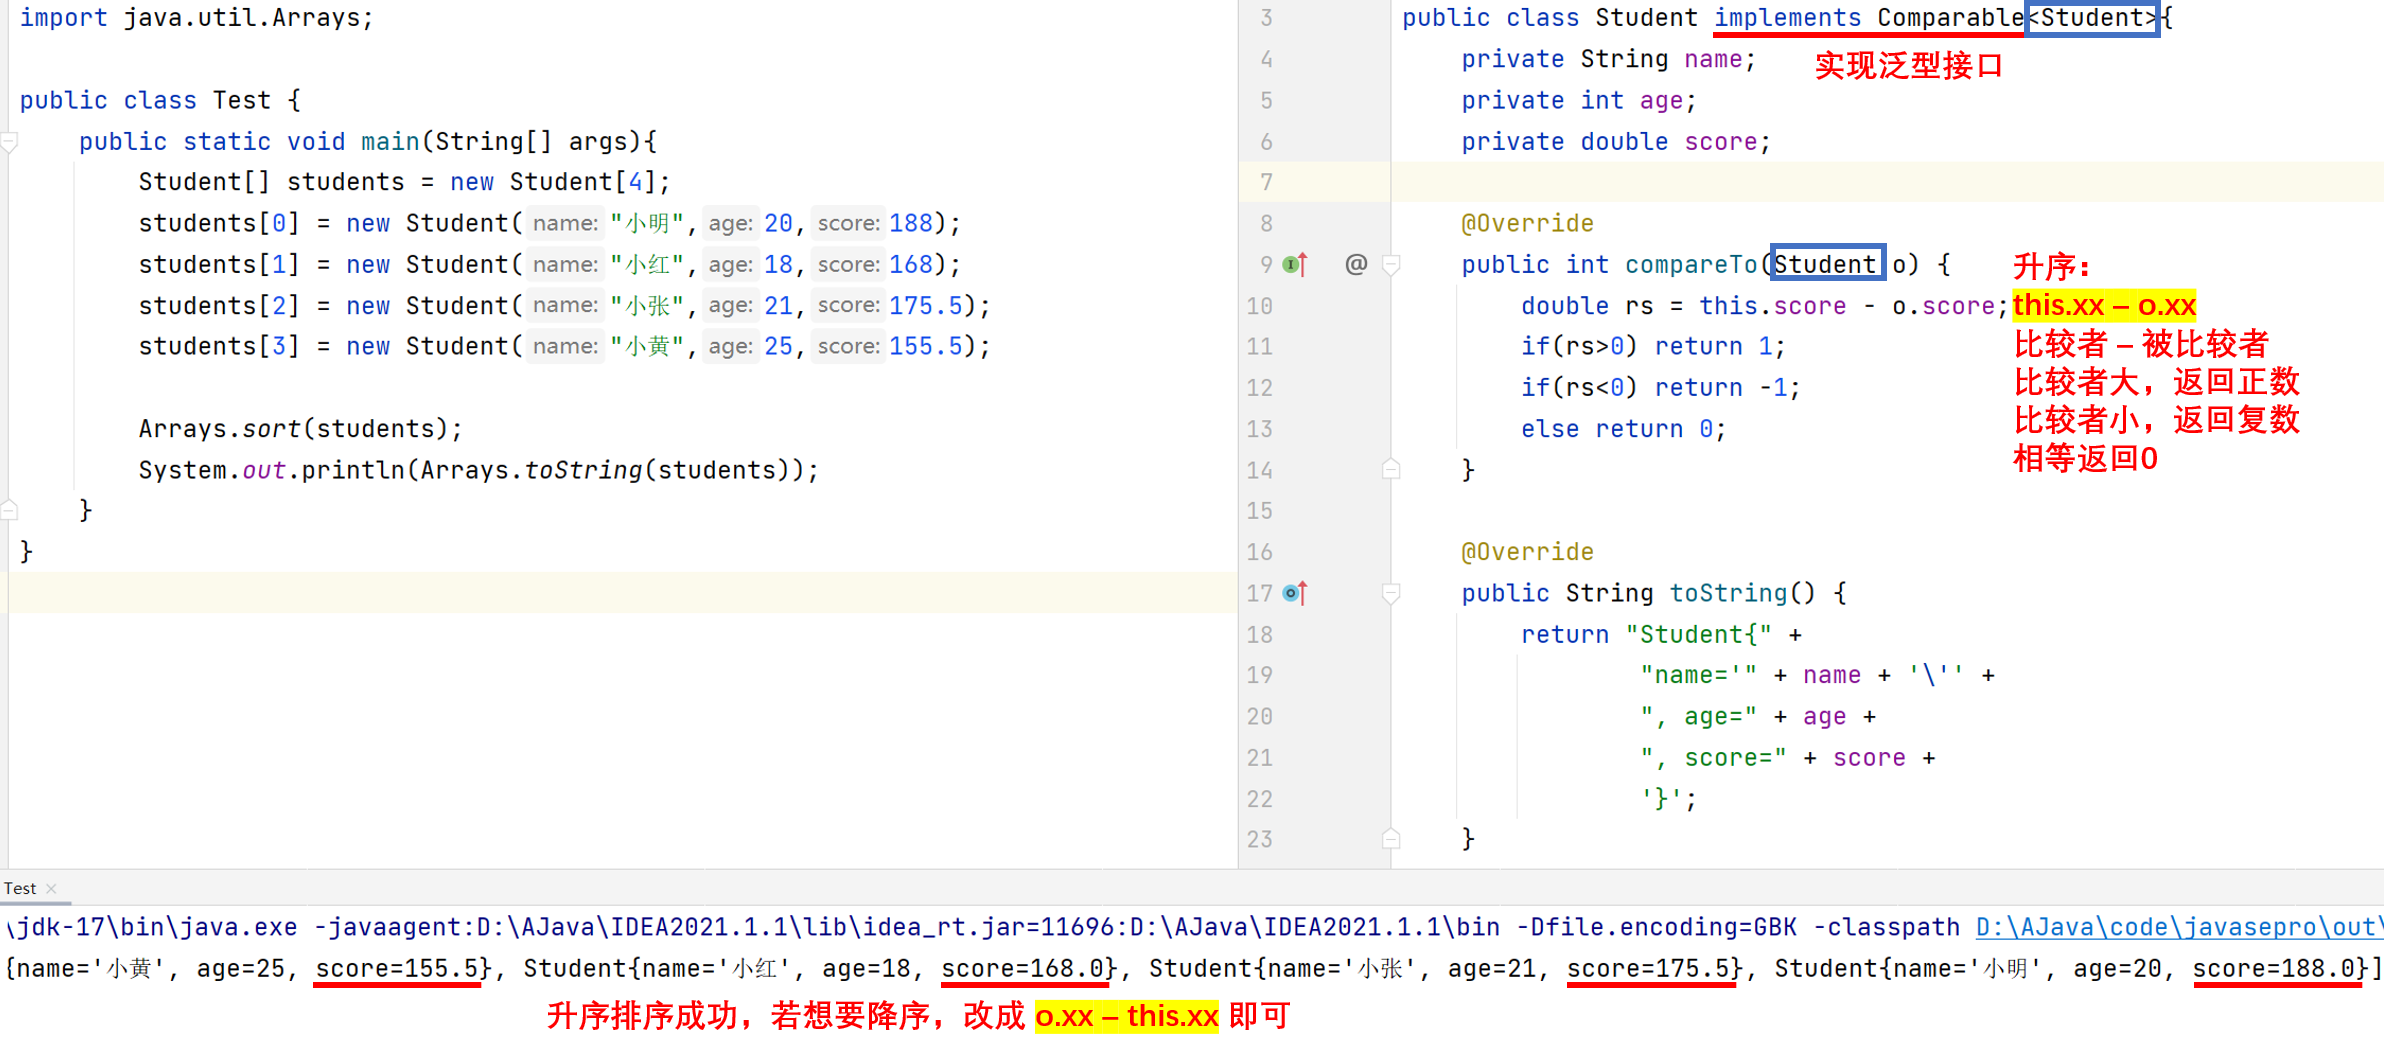Click 'if(rs>0) return 1;' line

pos(1653,346)
